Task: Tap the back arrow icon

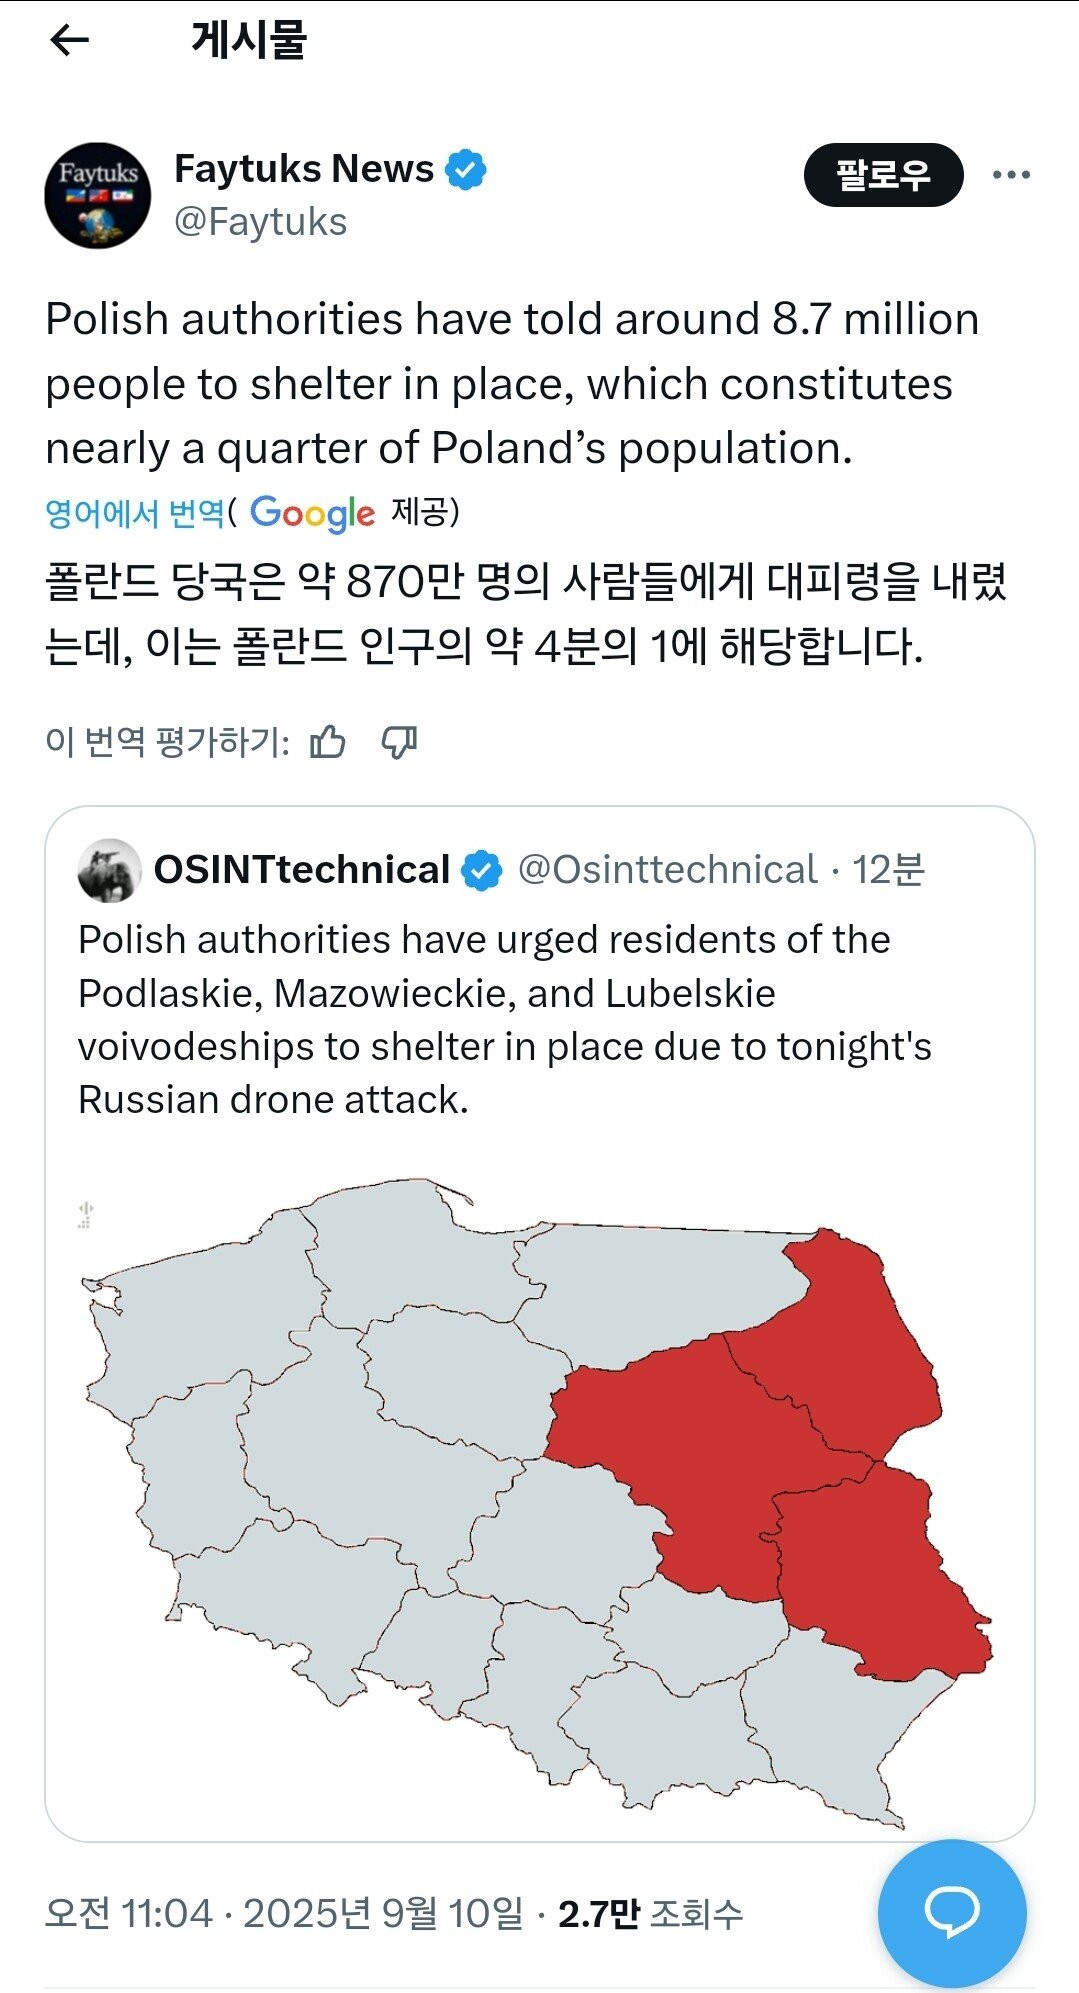Action: 69,41
